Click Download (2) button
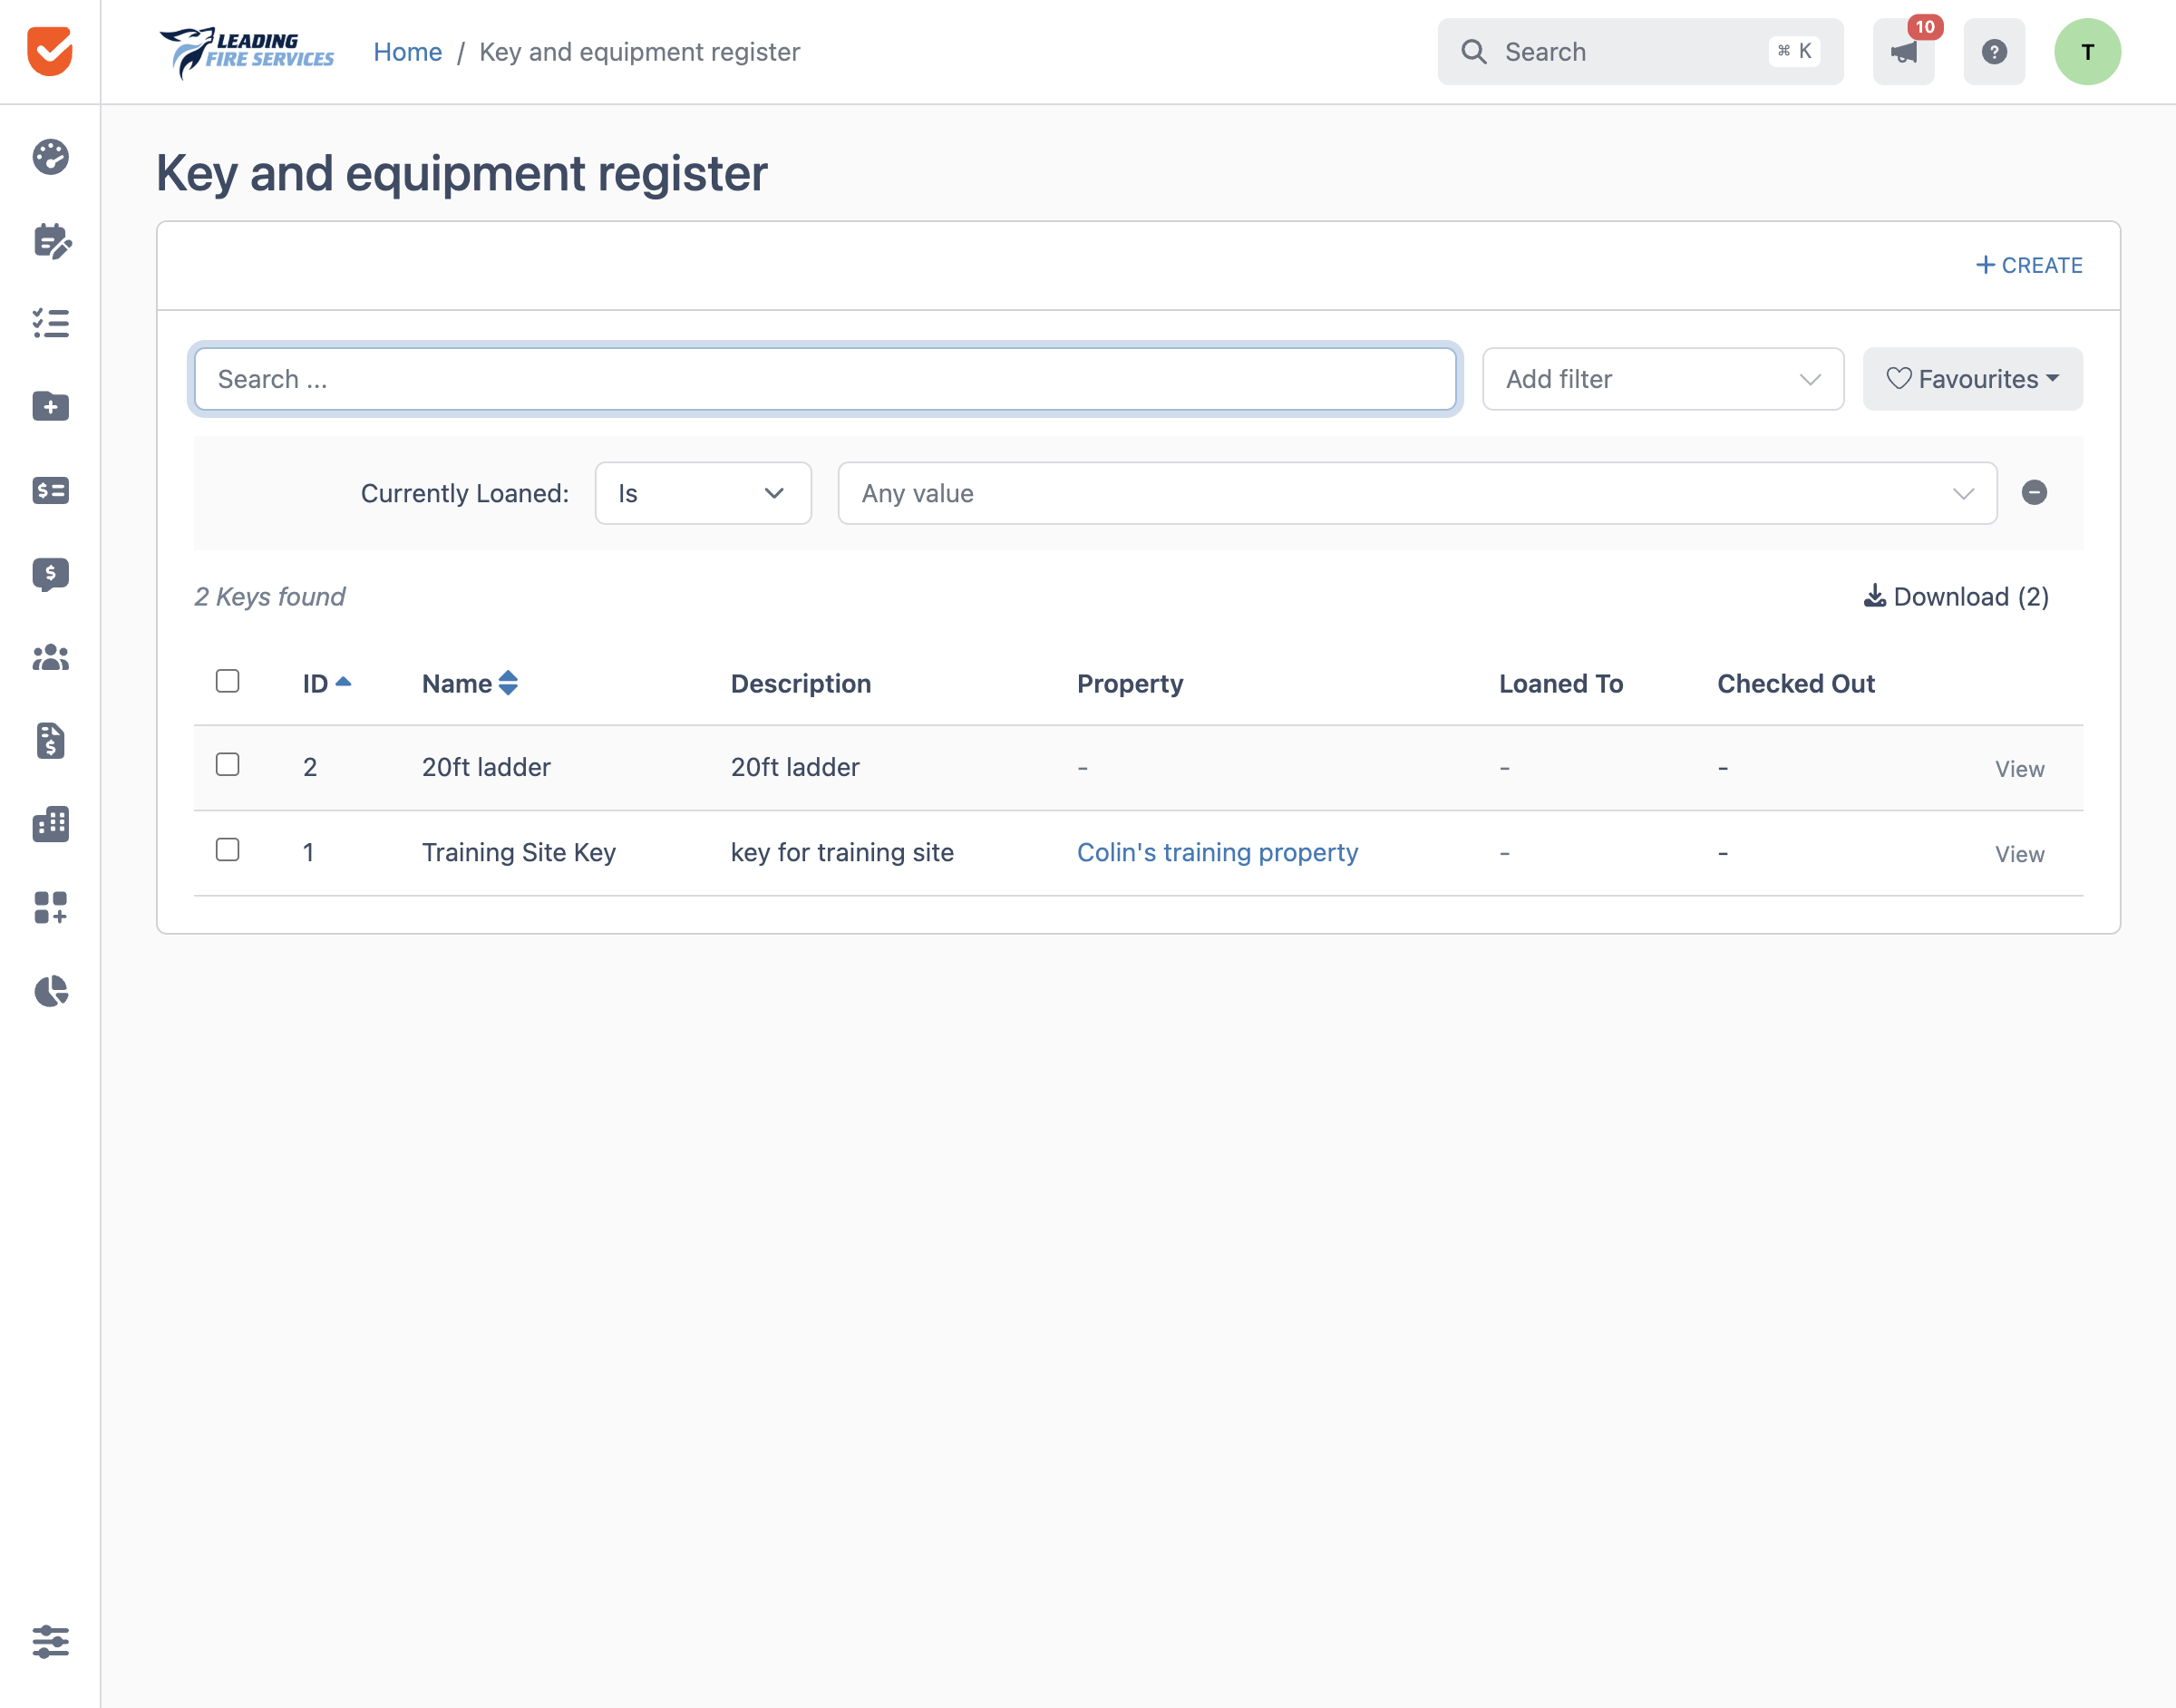This screenshot has height=1708, width=2176. (x=1956, y=597)
